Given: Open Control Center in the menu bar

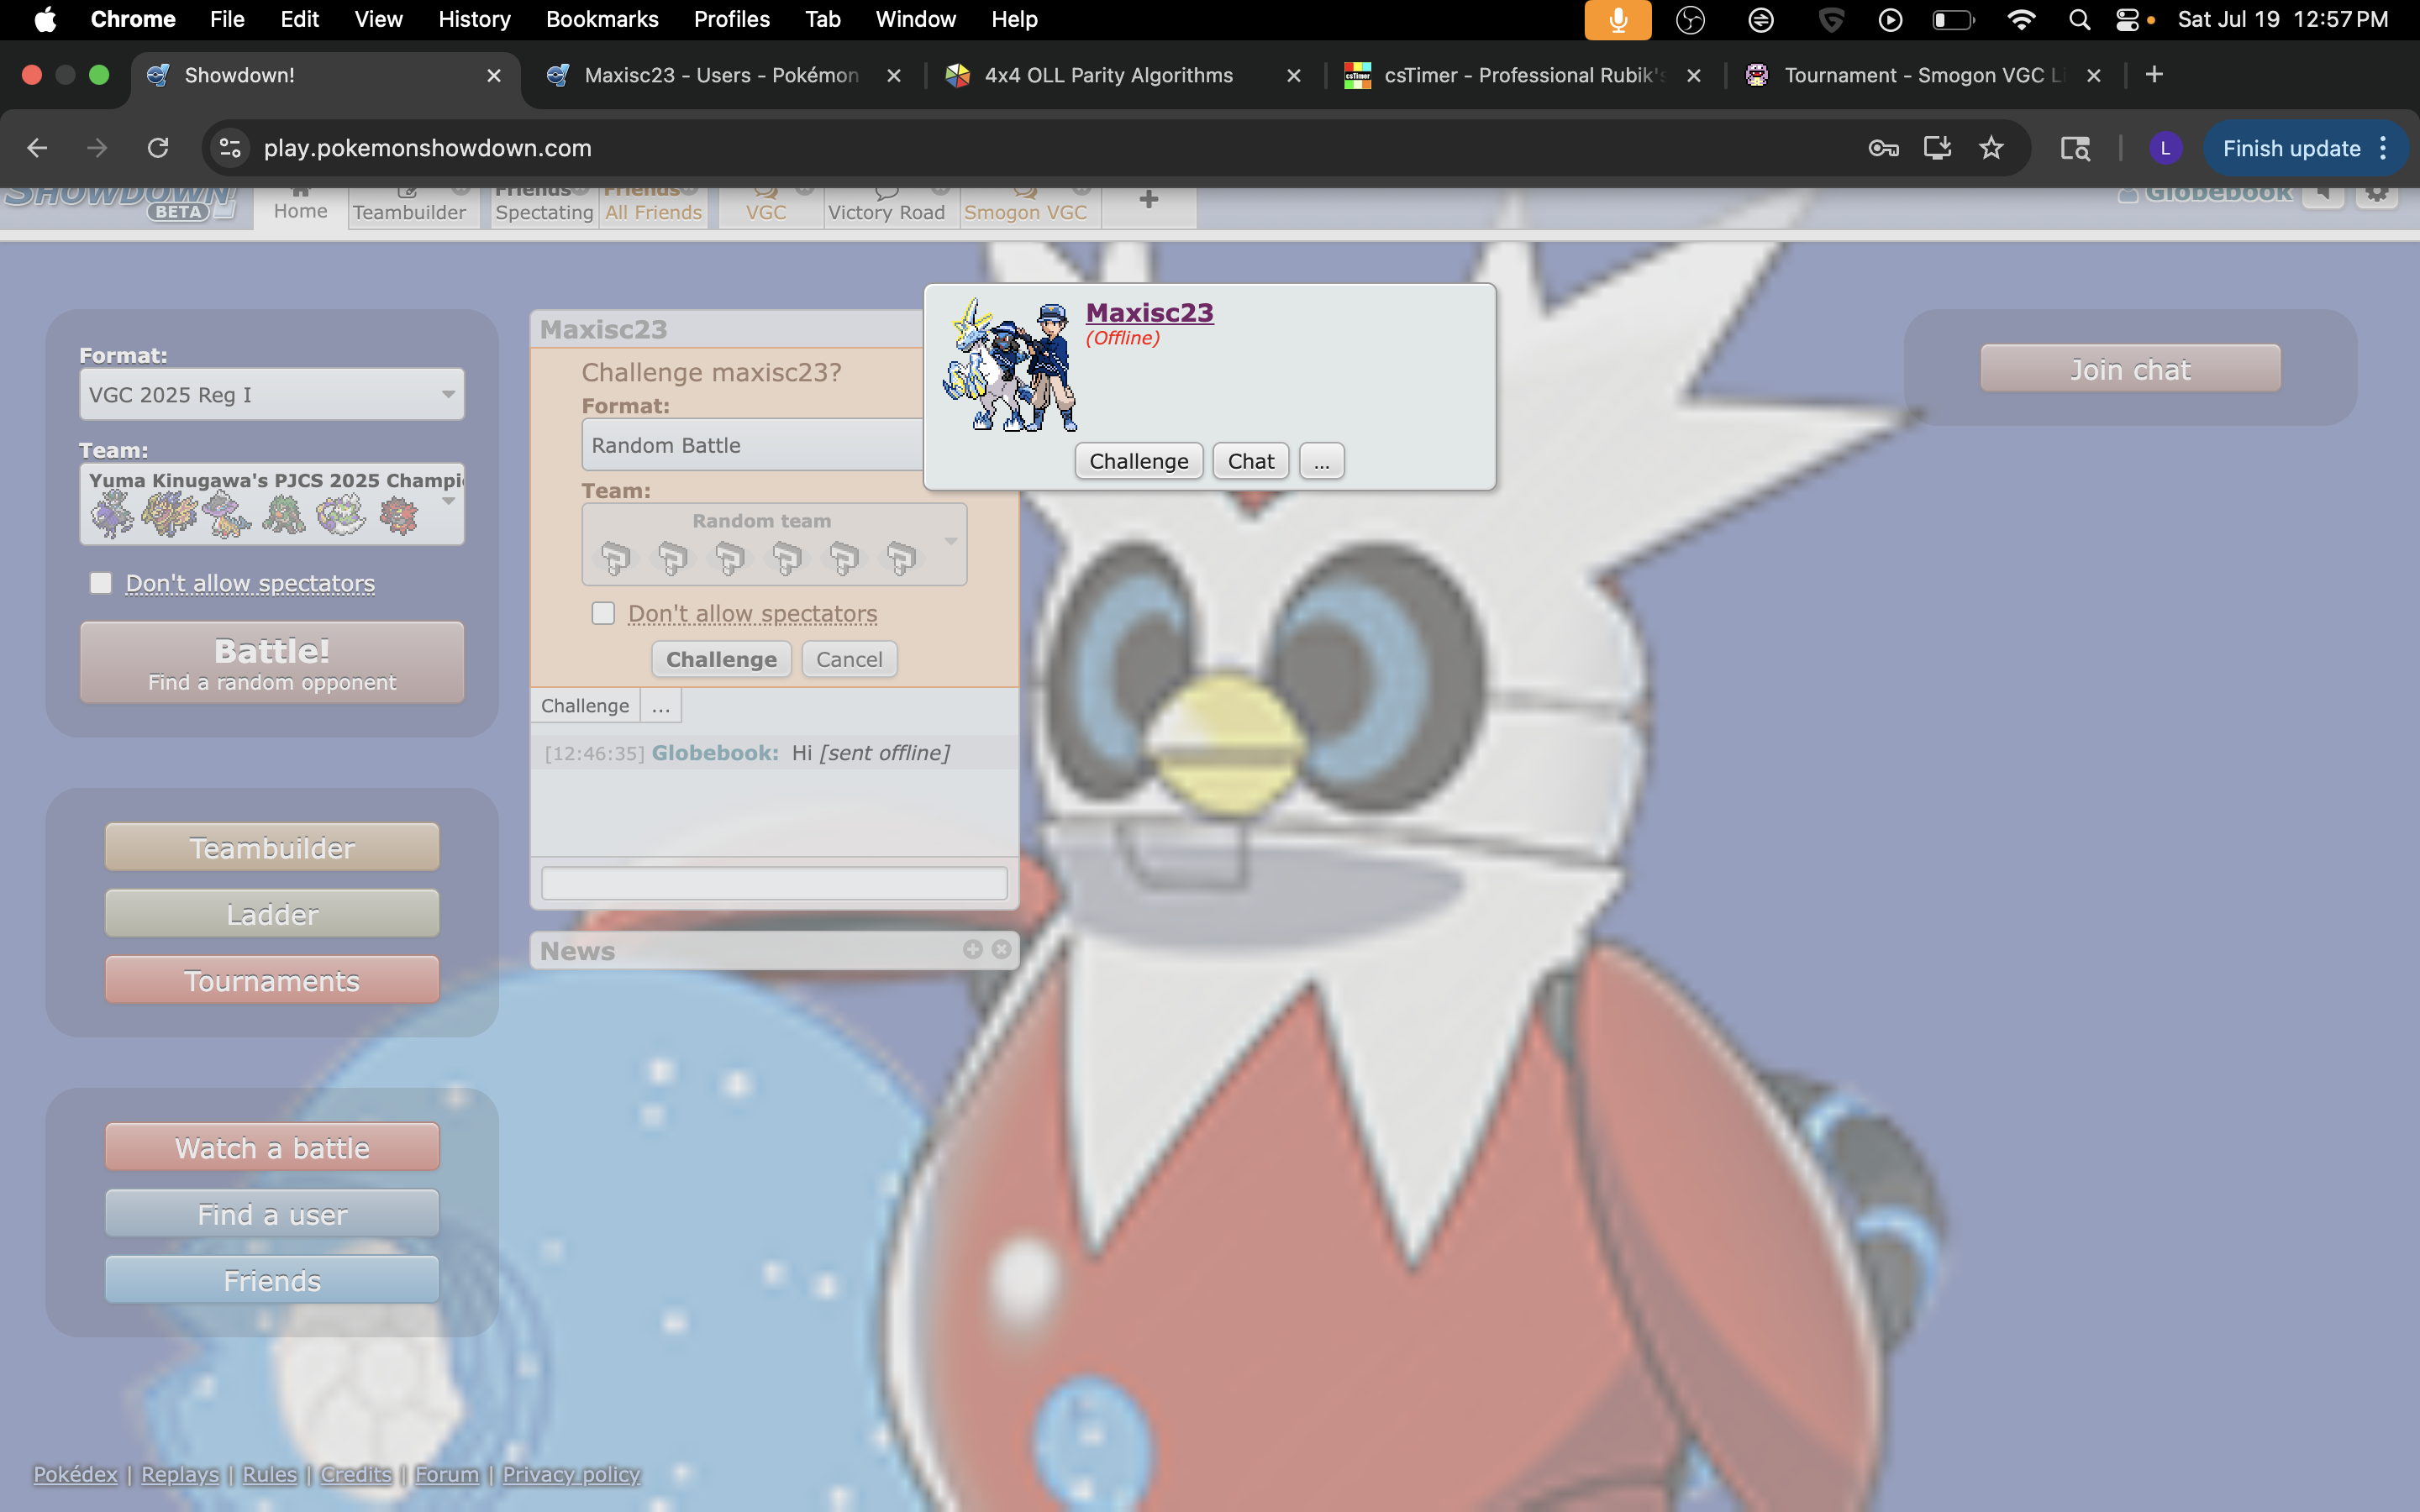Looking at the screenshot, I should pos(2128,20).
